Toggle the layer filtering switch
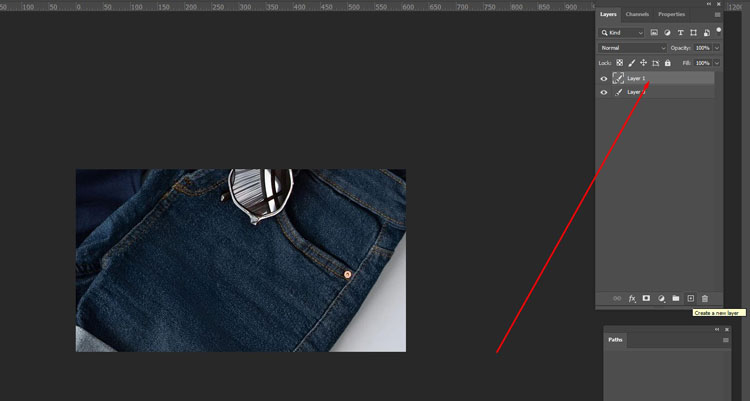This screenshot has width=750, height=401. pos(718,32)
